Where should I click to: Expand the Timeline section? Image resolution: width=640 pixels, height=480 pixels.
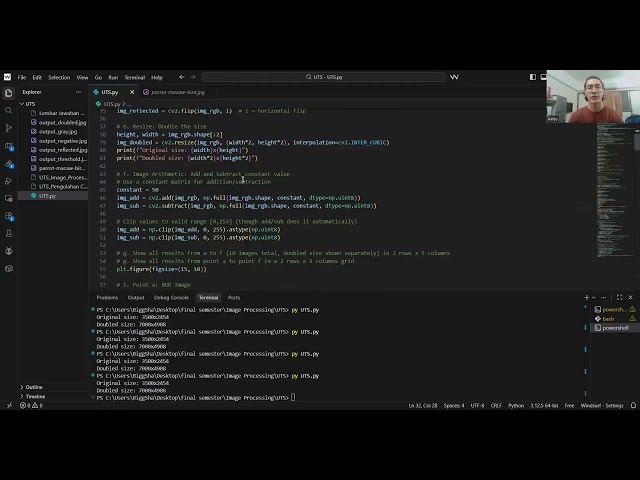(53, 396)
